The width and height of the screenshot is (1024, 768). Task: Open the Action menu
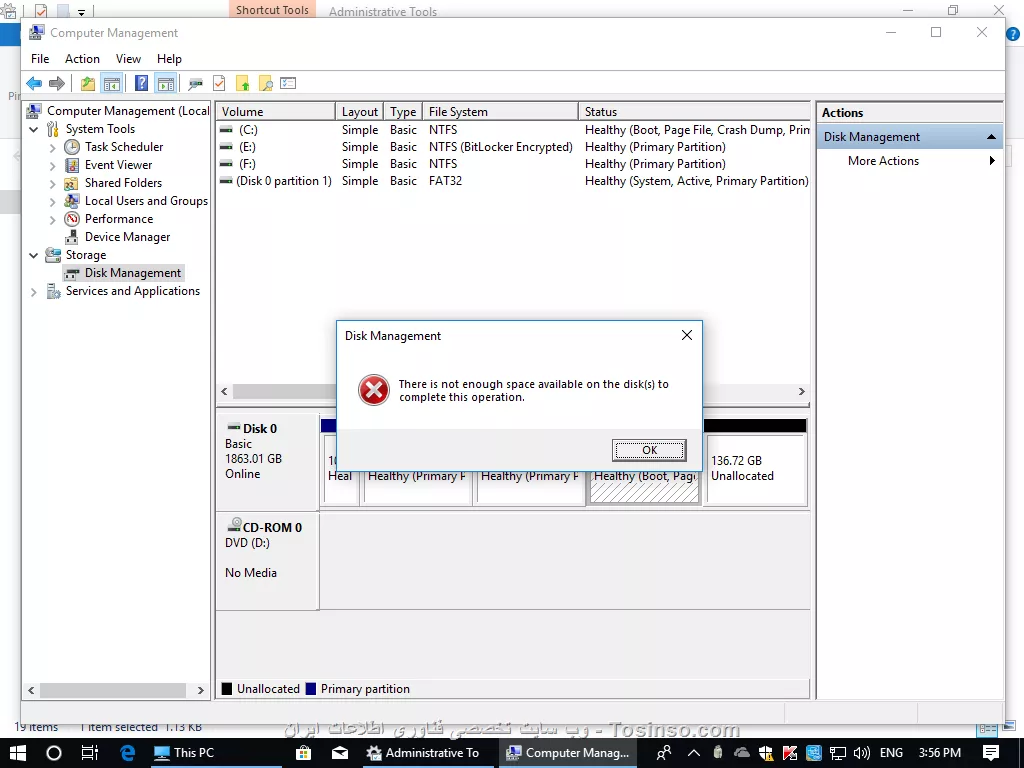(82, 59)
